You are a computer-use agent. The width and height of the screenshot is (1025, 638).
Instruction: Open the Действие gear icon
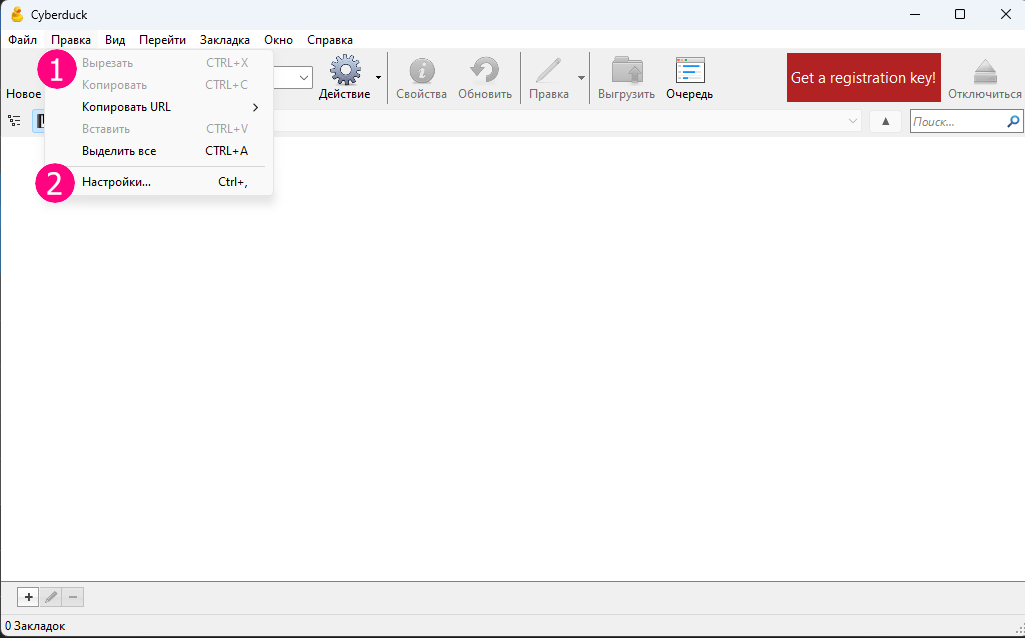345,70
